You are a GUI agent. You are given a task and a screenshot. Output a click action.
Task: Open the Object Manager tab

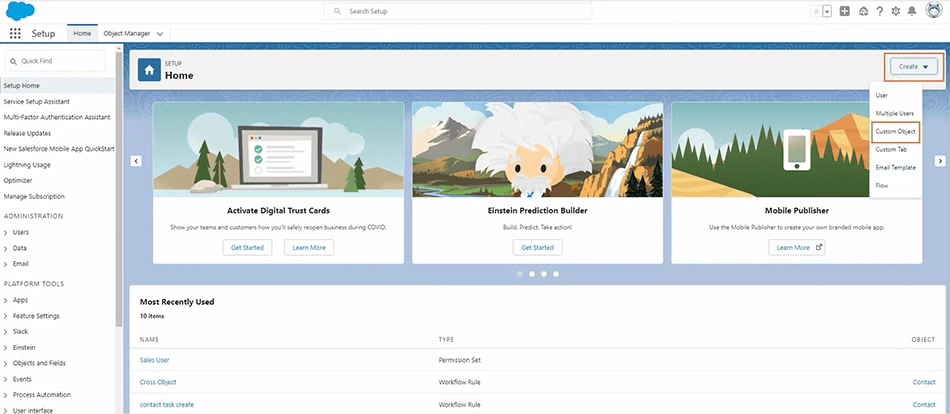pyautogui.click(x=127, y=33)
